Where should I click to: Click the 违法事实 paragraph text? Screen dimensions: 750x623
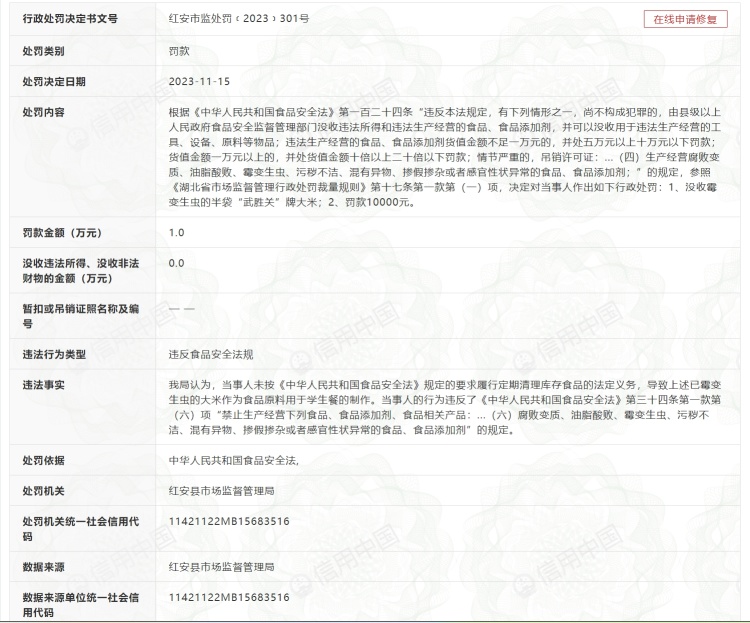pyautogui.click(x=450, y=408)
